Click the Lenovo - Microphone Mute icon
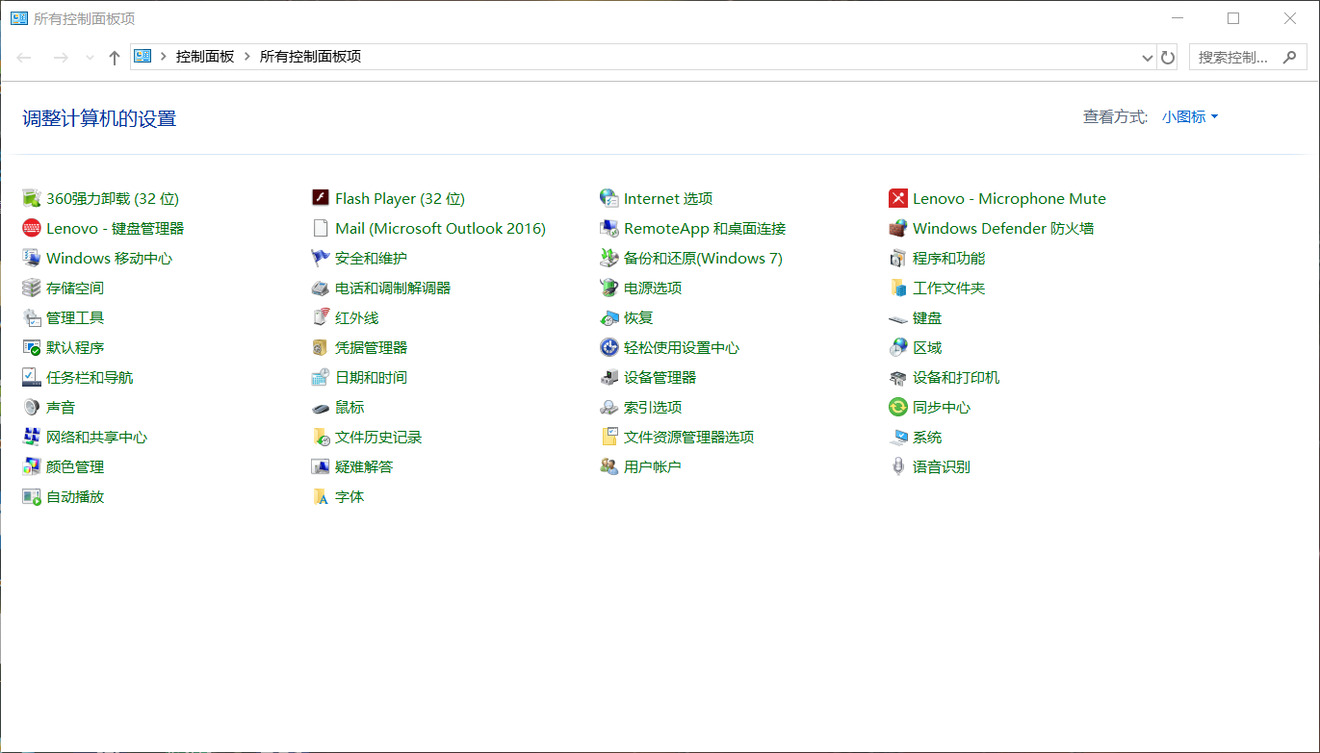The width and height of the screenshot is (1320, 753). [898, 198]
